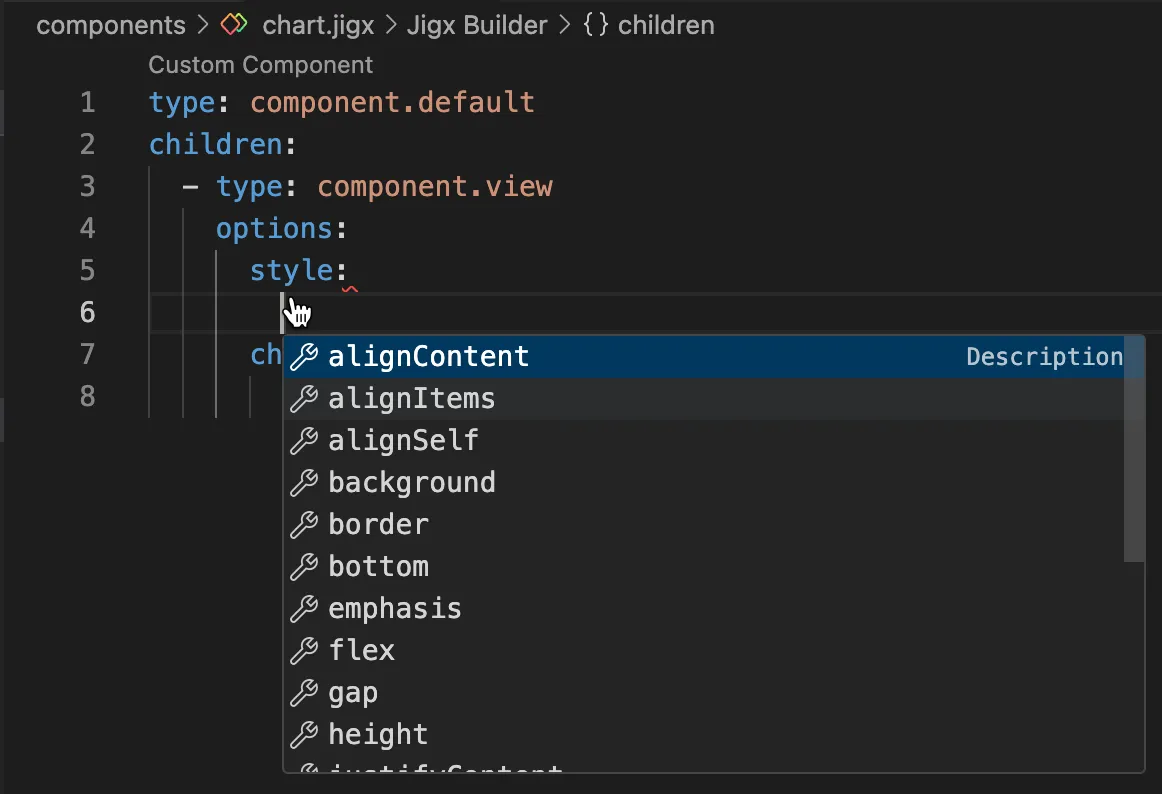Click type key on line 3
Image resolution: width=1162 pixels, height=794 pixels.
click(249, 186)
